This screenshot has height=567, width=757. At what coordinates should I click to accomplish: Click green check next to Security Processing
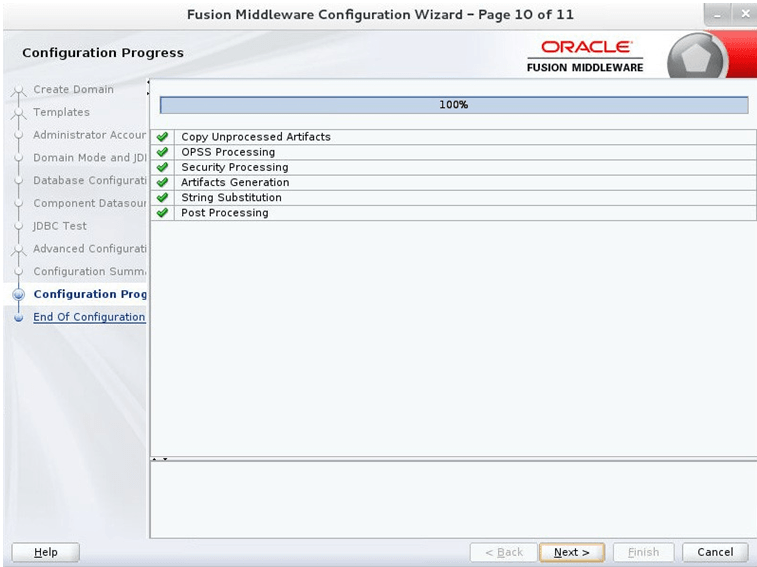coord(163,167)
